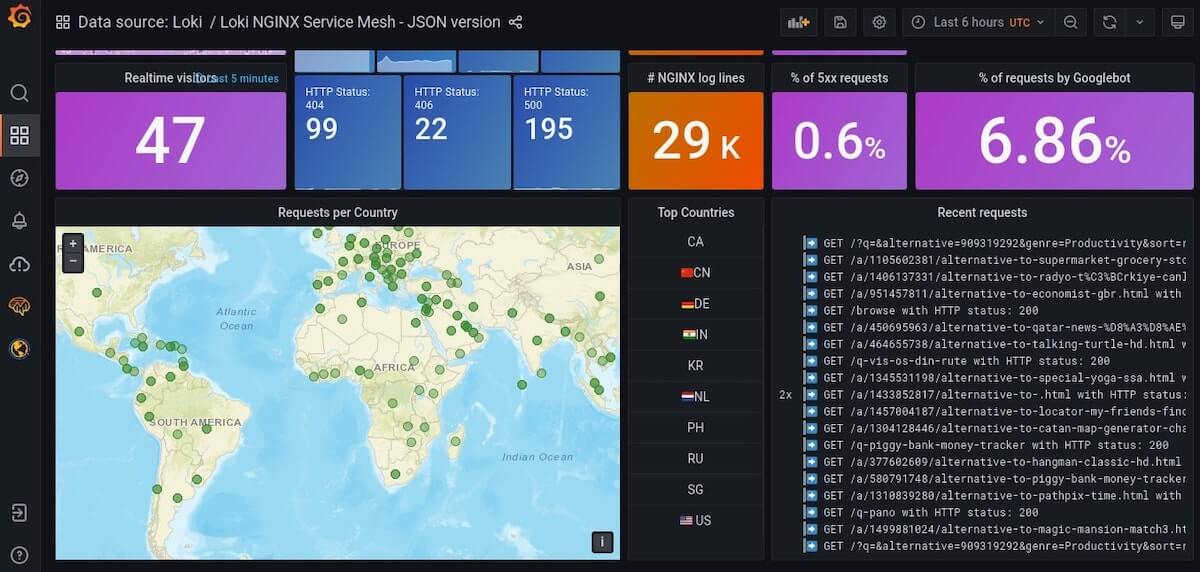Open the 'Top Countries' panel title menu
Image resolution: width=1200 pixels, height=572 pixels.
[696, 212]
